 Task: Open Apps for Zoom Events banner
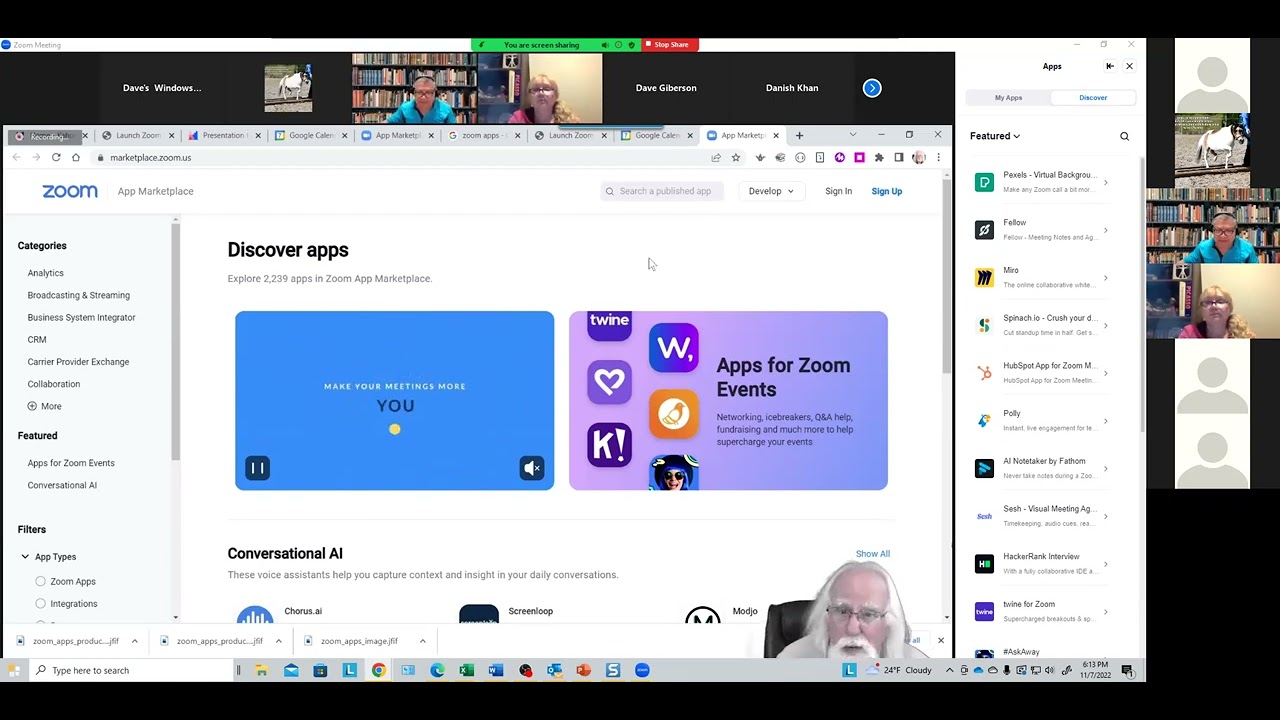pos(728,401)
